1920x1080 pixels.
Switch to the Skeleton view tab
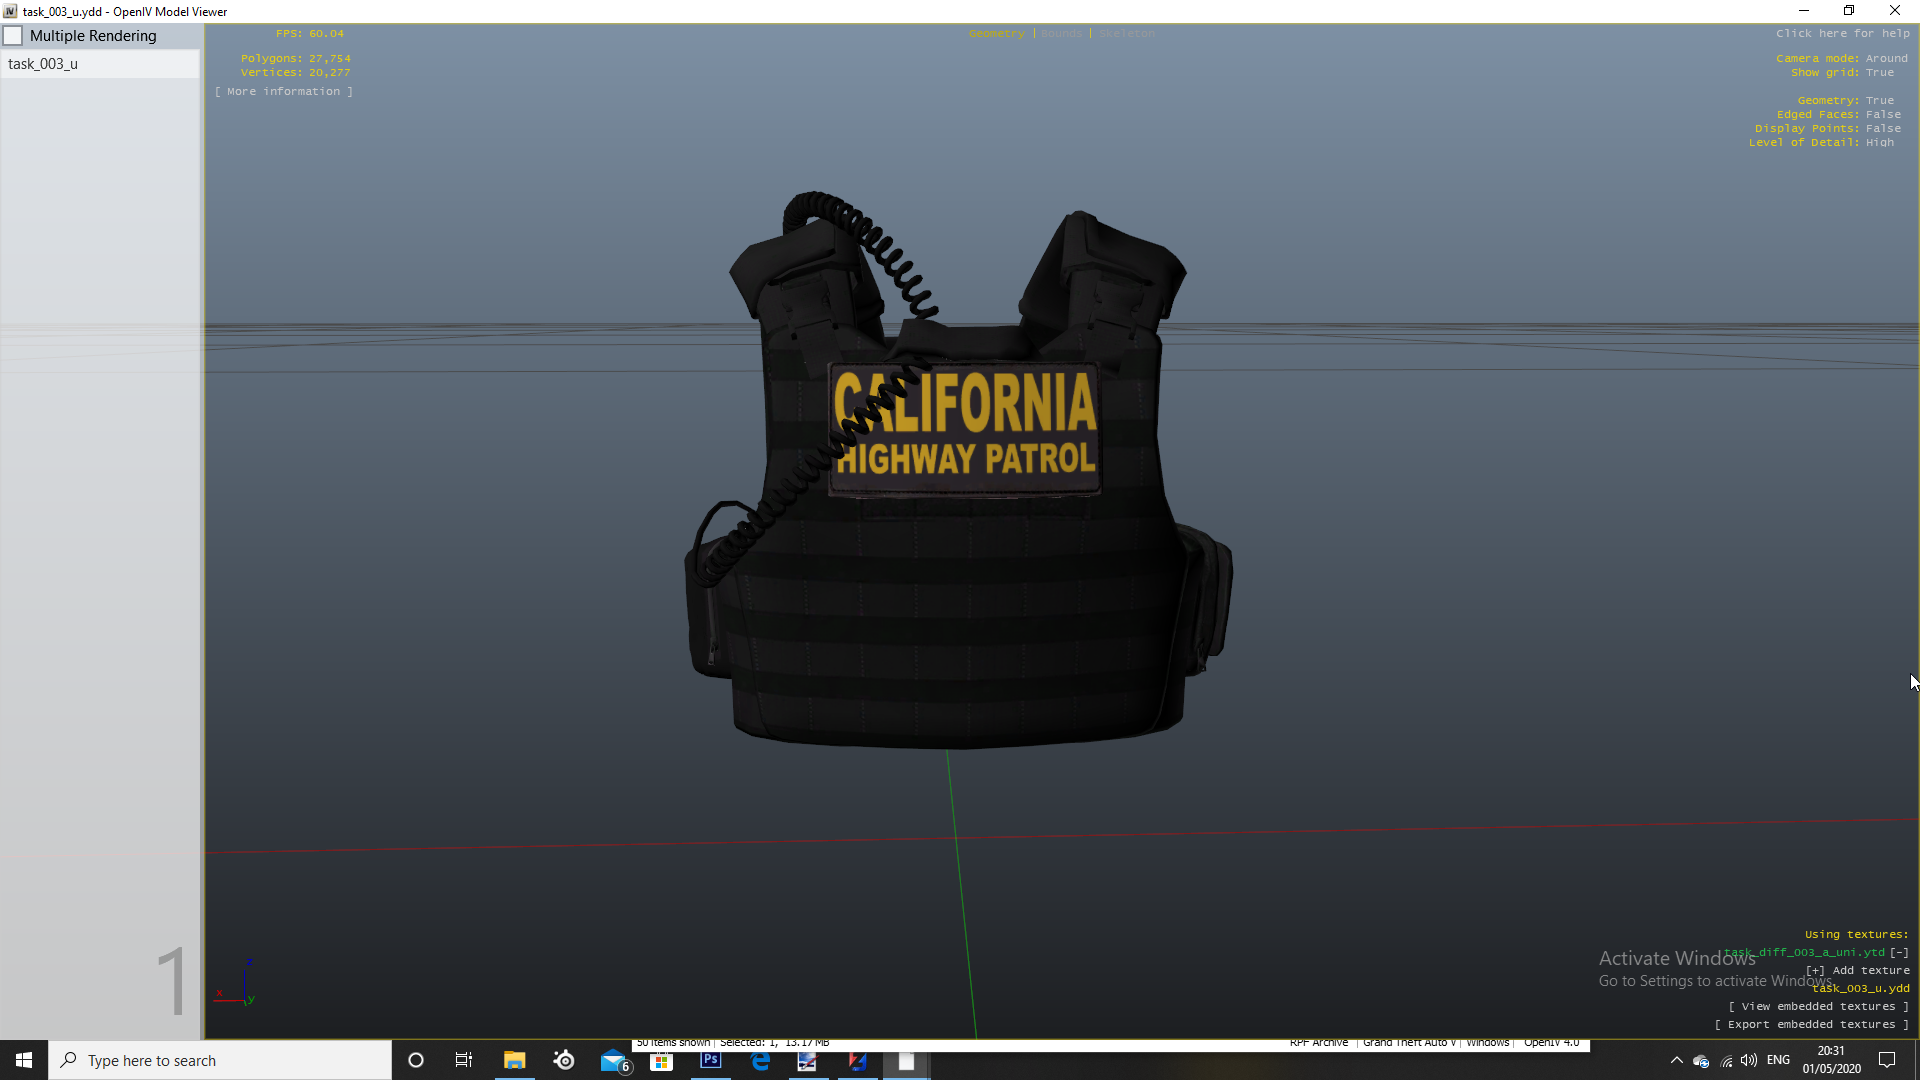click(1127, 34)
